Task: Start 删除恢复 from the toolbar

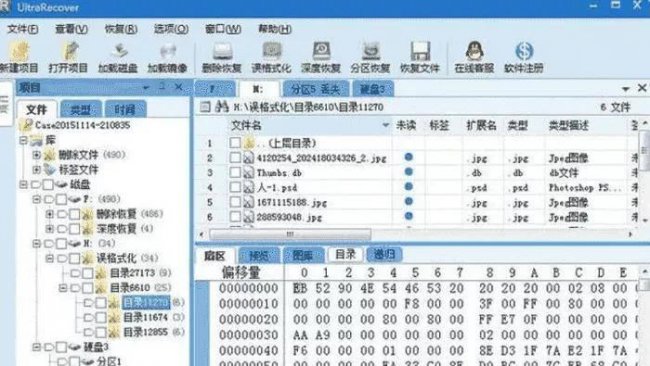Action: tap(222, 57)
